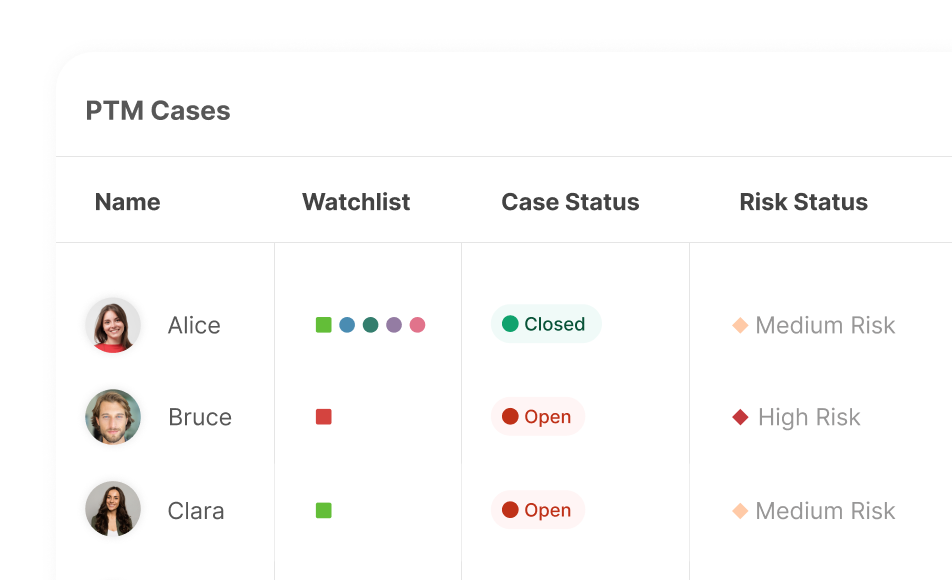
Task: Open Bruce's profile avatar
Action: pos(113,417)
